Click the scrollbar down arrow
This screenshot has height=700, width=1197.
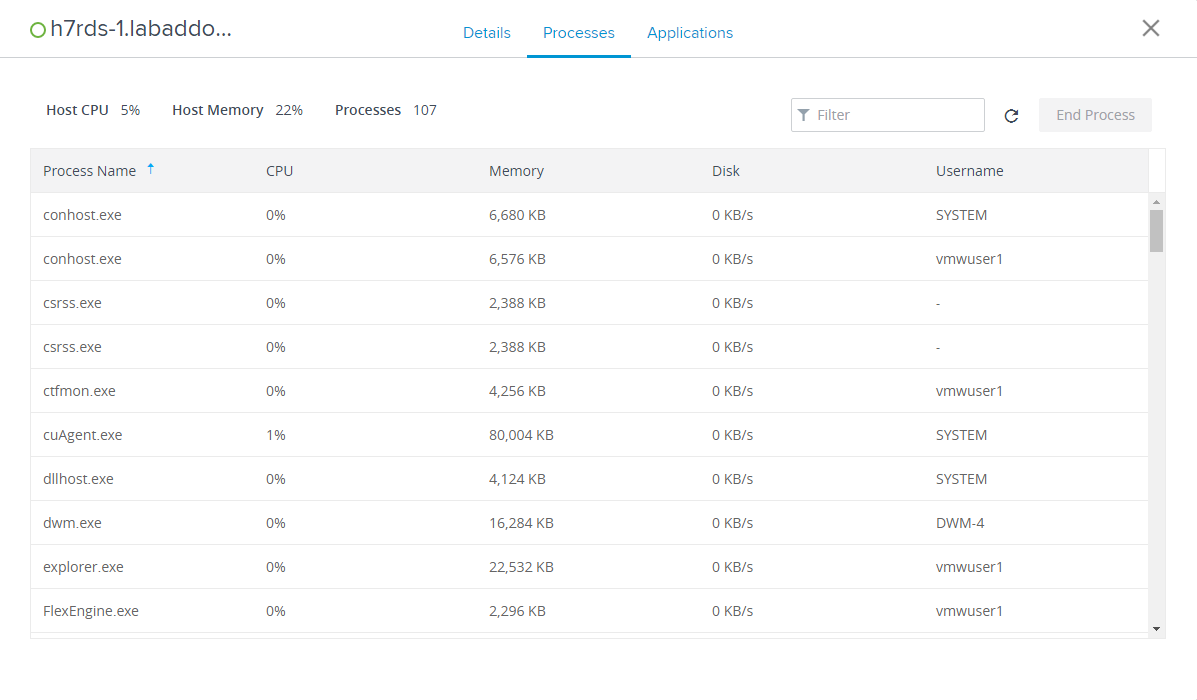1156,629
